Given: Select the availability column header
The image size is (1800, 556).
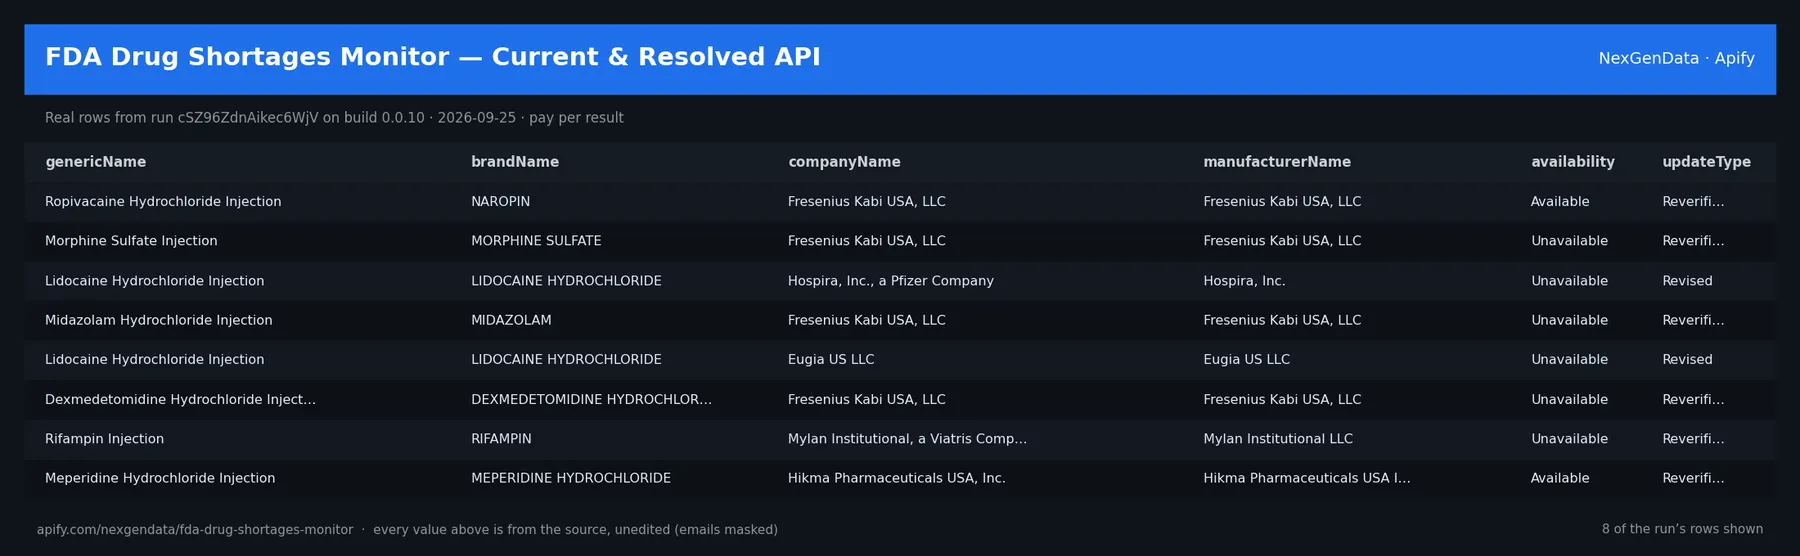Looking at the screenshot, I should 1572,162.
